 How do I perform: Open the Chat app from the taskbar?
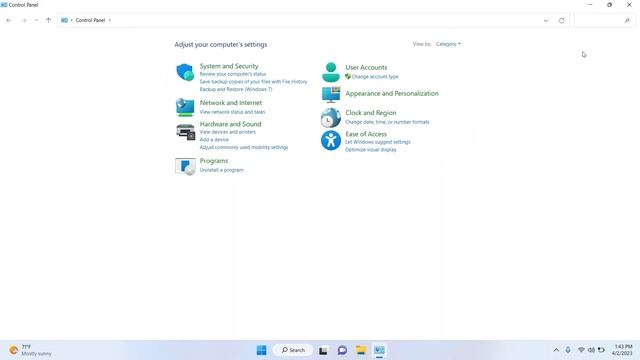click(342, 350)
